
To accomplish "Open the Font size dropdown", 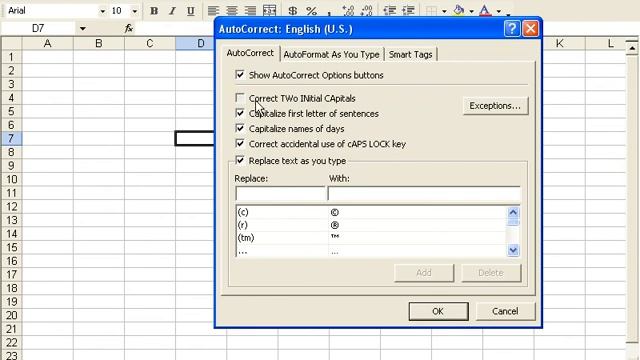I will (x=134, y=11).
